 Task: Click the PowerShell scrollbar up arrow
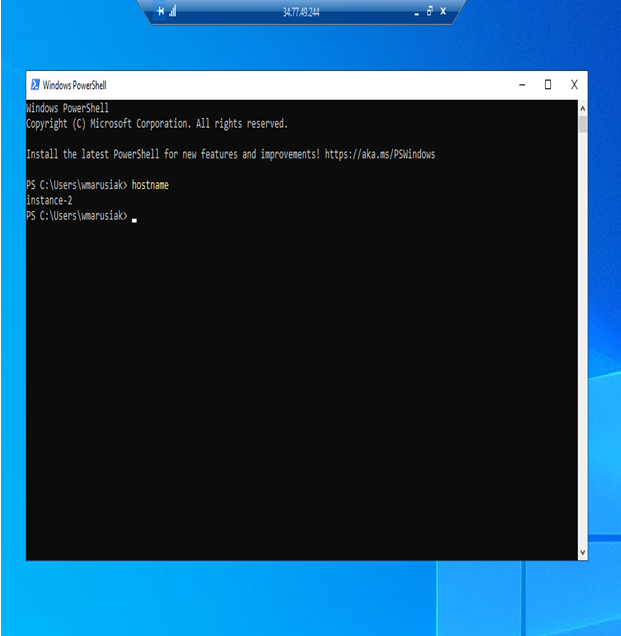click(x=582, y=108)
